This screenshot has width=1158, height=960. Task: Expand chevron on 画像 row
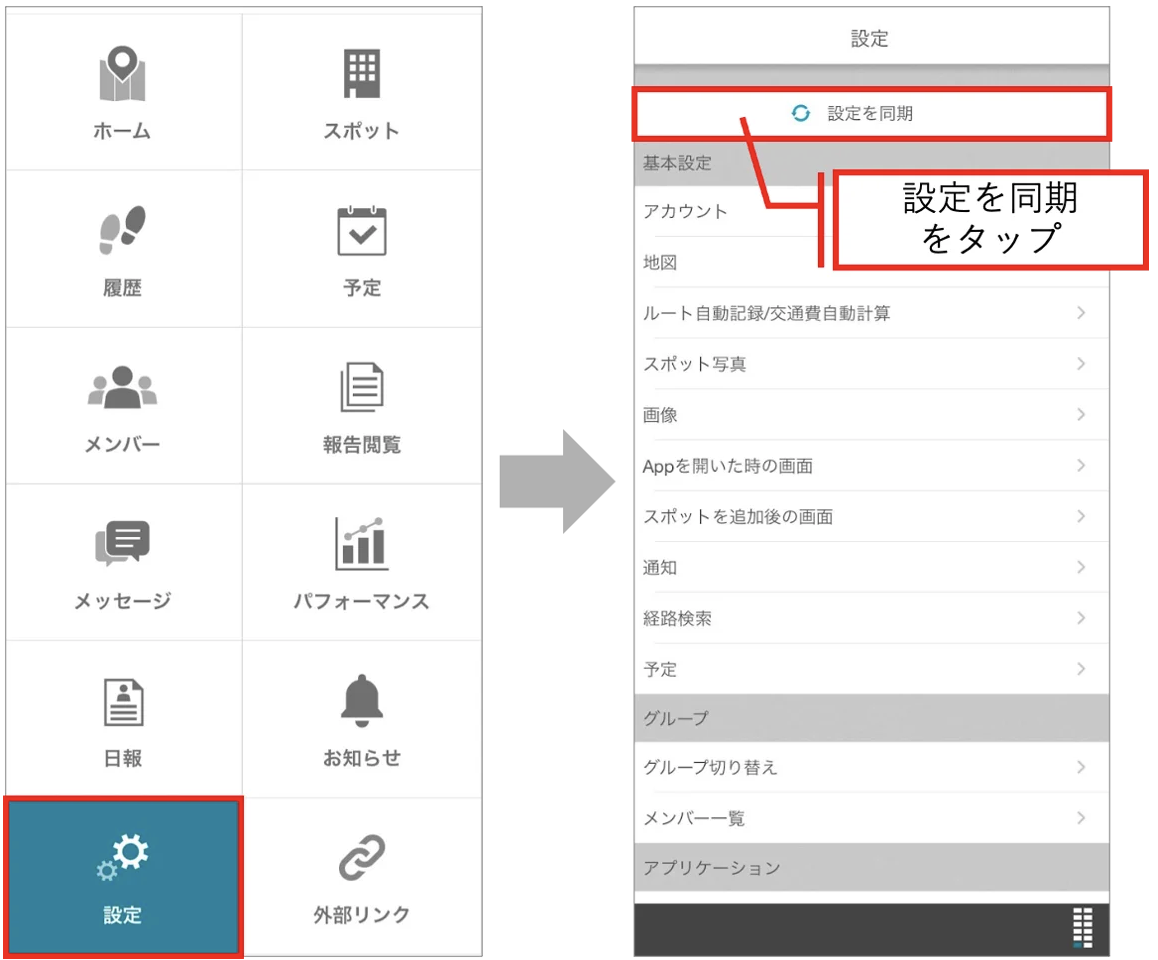tap(1081, 415)
